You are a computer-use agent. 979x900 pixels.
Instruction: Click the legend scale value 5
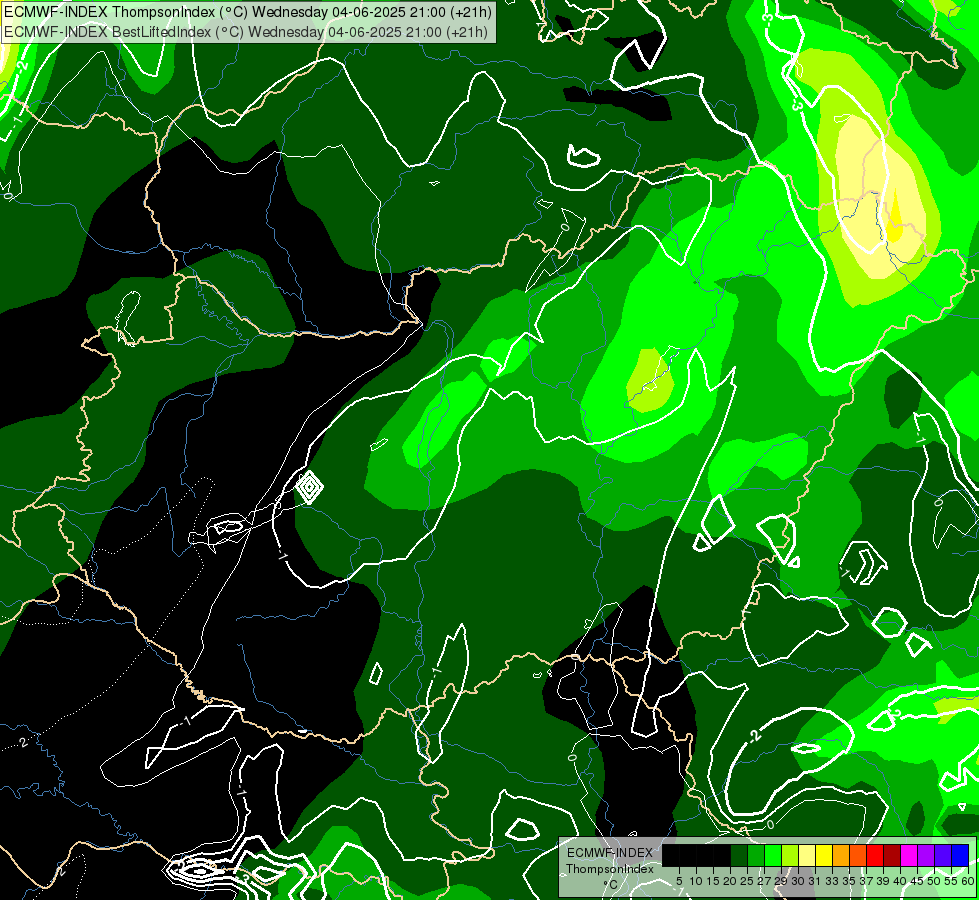[679, 881]
